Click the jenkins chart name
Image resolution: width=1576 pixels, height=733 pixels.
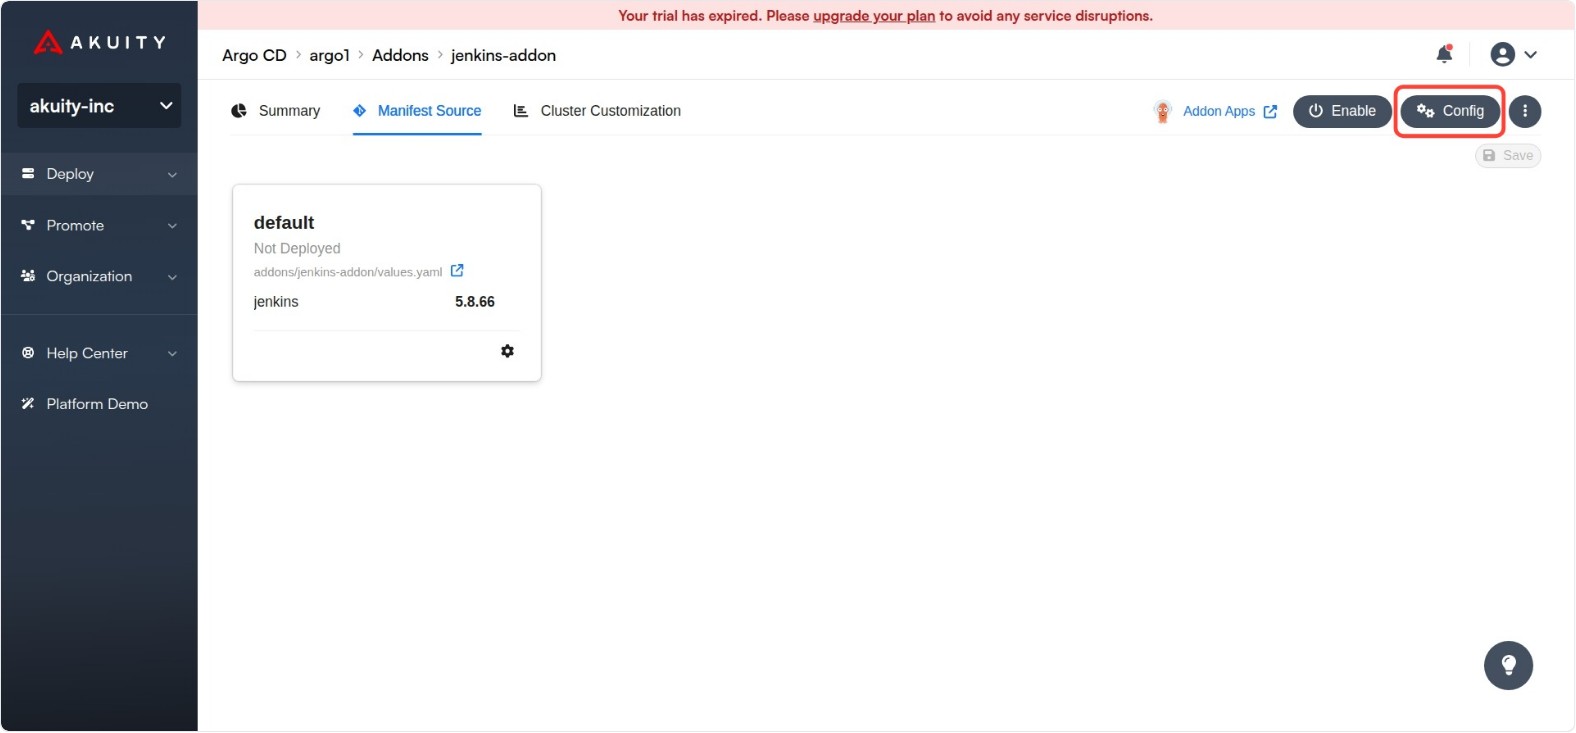tap(276, 302)
